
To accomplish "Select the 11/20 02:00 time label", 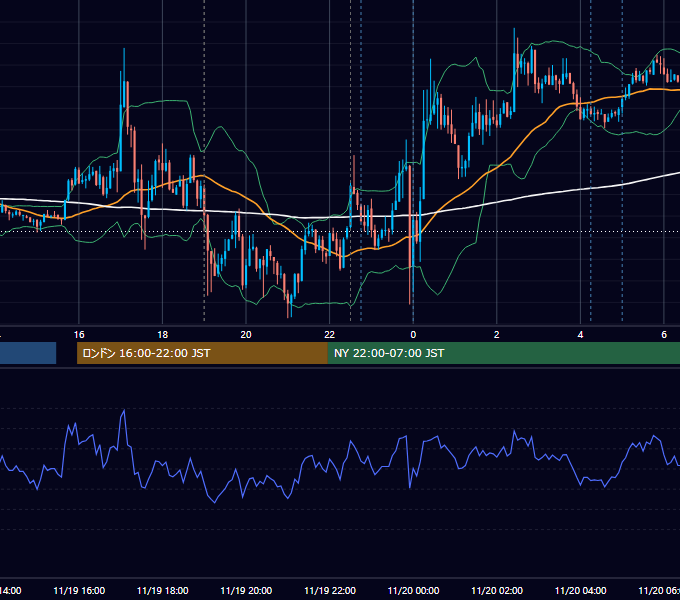I will pyautogui.click(x=497, y=590).
